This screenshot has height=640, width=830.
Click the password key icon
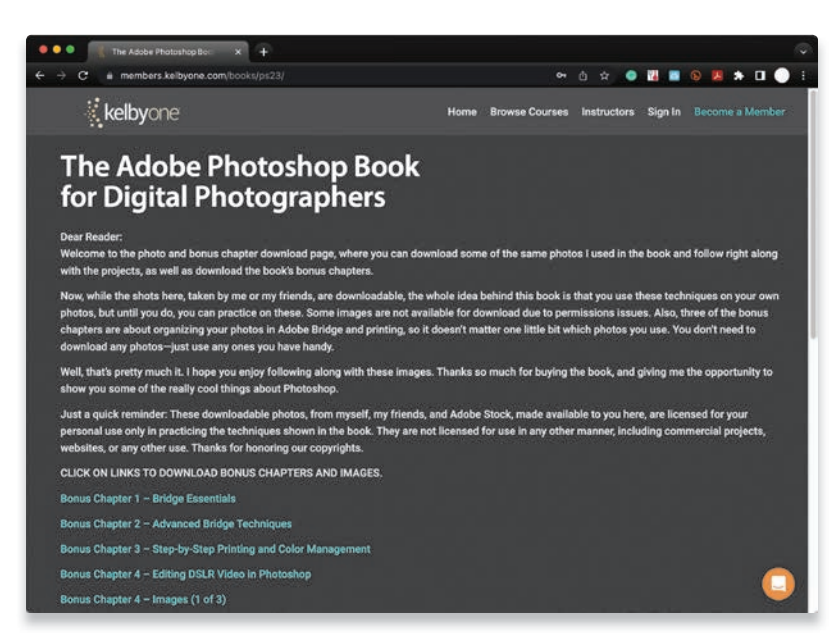click(563, 75)
